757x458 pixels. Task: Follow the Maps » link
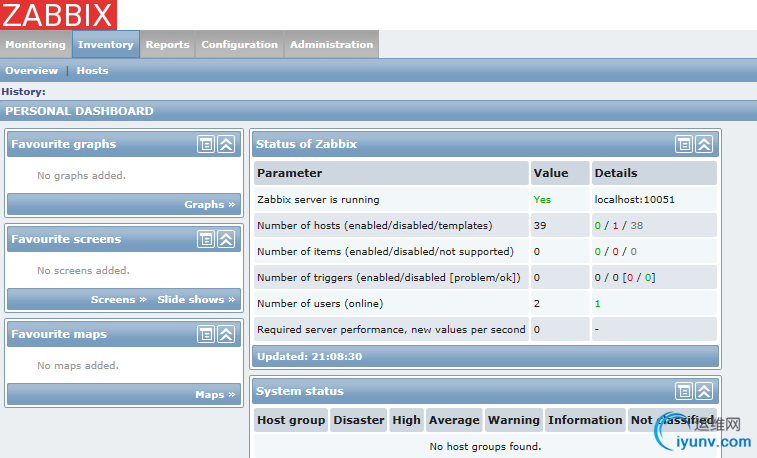(215, 395)
